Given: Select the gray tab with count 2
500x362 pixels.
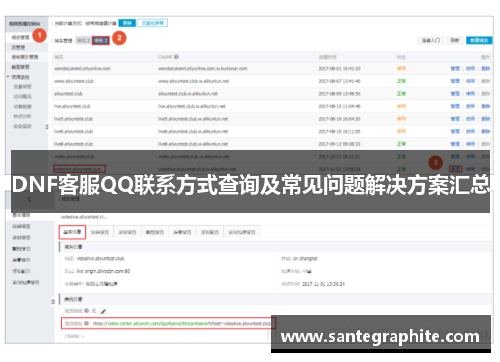Looking at the screenshot, I should (83, 41).
